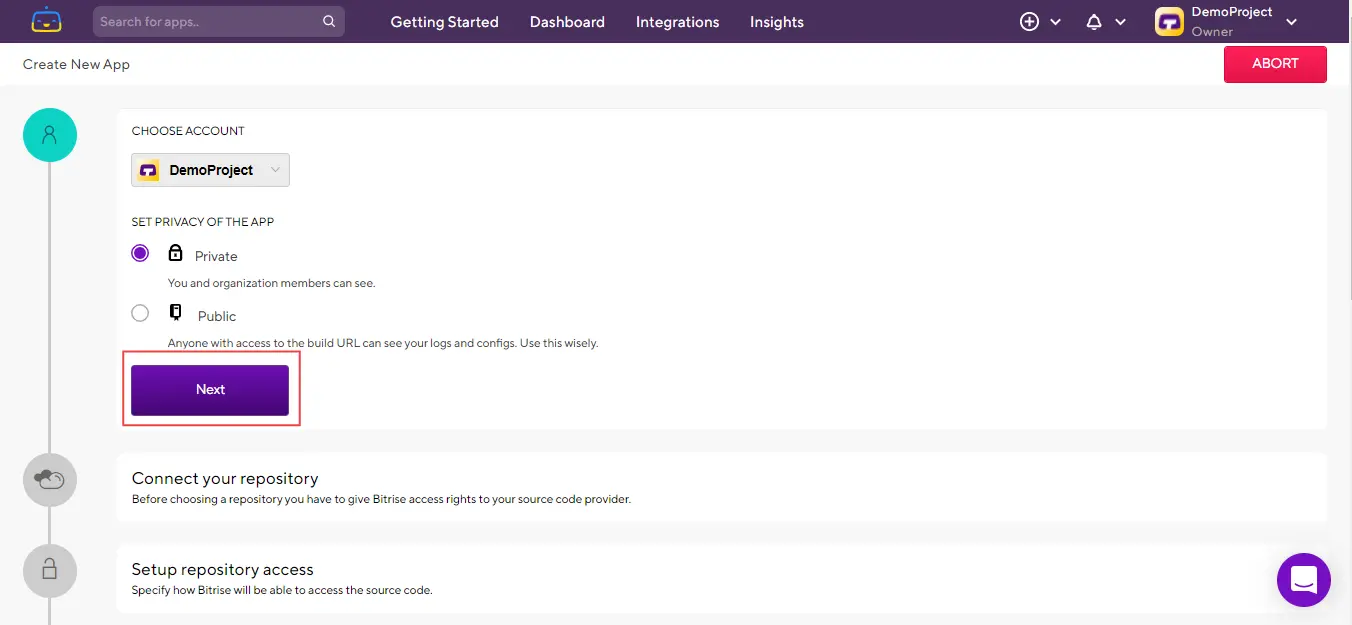Image resolution: width=1352 pixels, height=625 pixels.
Task: Expand the DemoProject Owner profile menu
Action: point(1291,22)
